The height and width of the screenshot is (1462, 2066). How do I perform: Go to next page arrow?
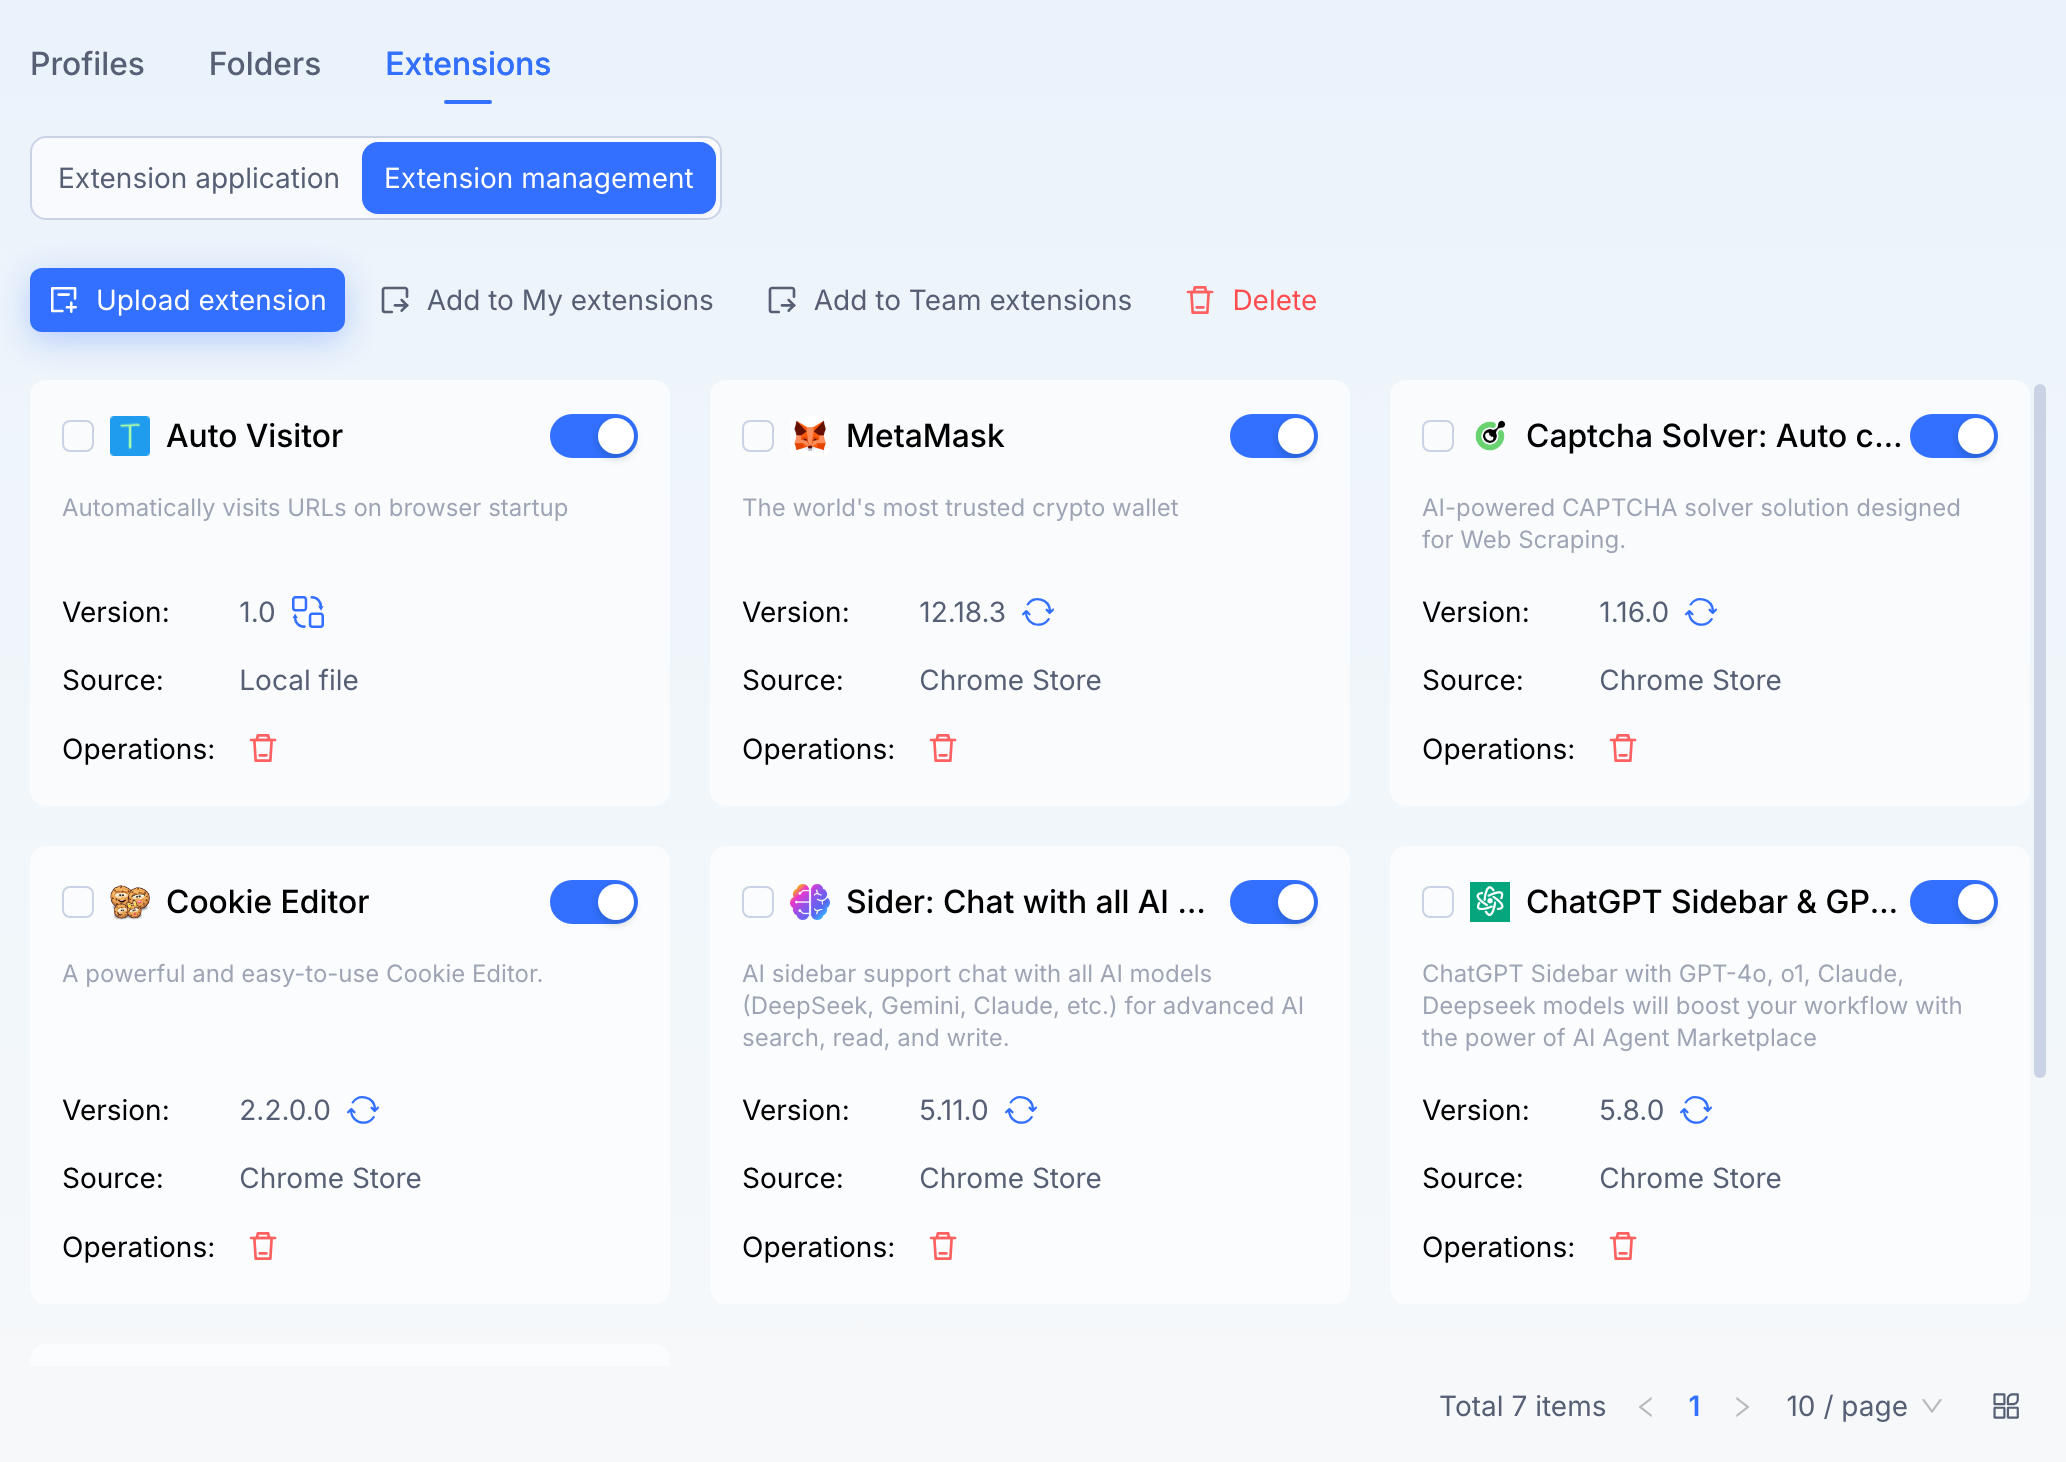coord(1742,1407)
